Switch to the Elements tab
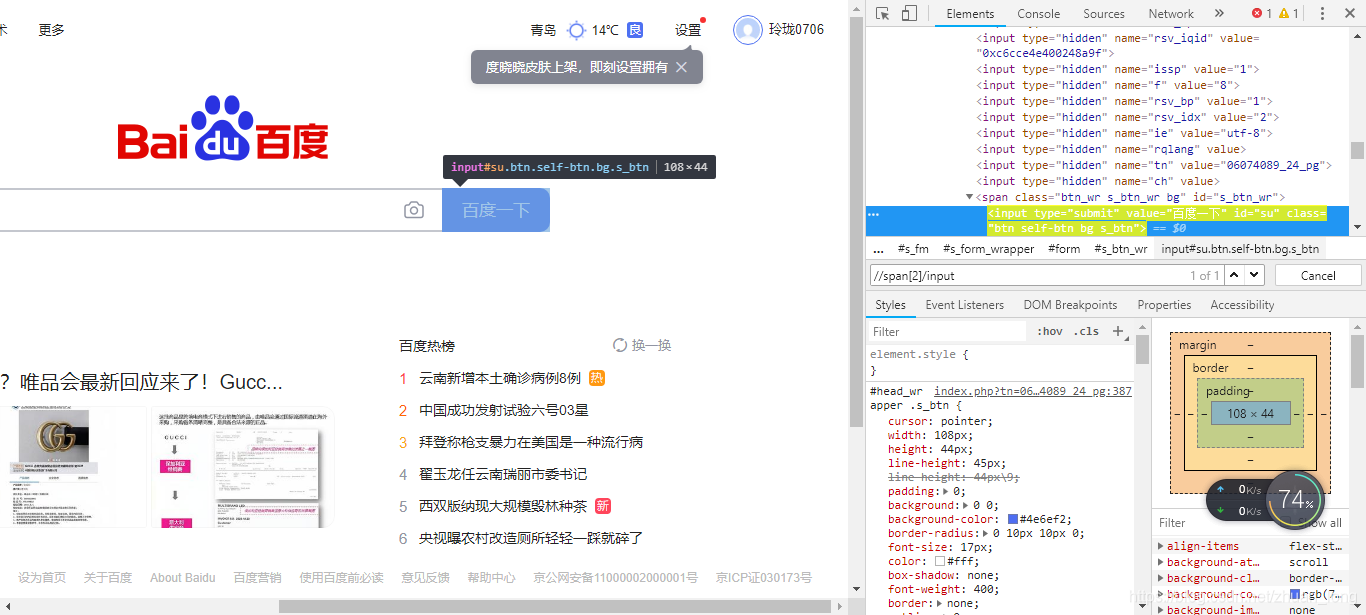 coord(970,14)
